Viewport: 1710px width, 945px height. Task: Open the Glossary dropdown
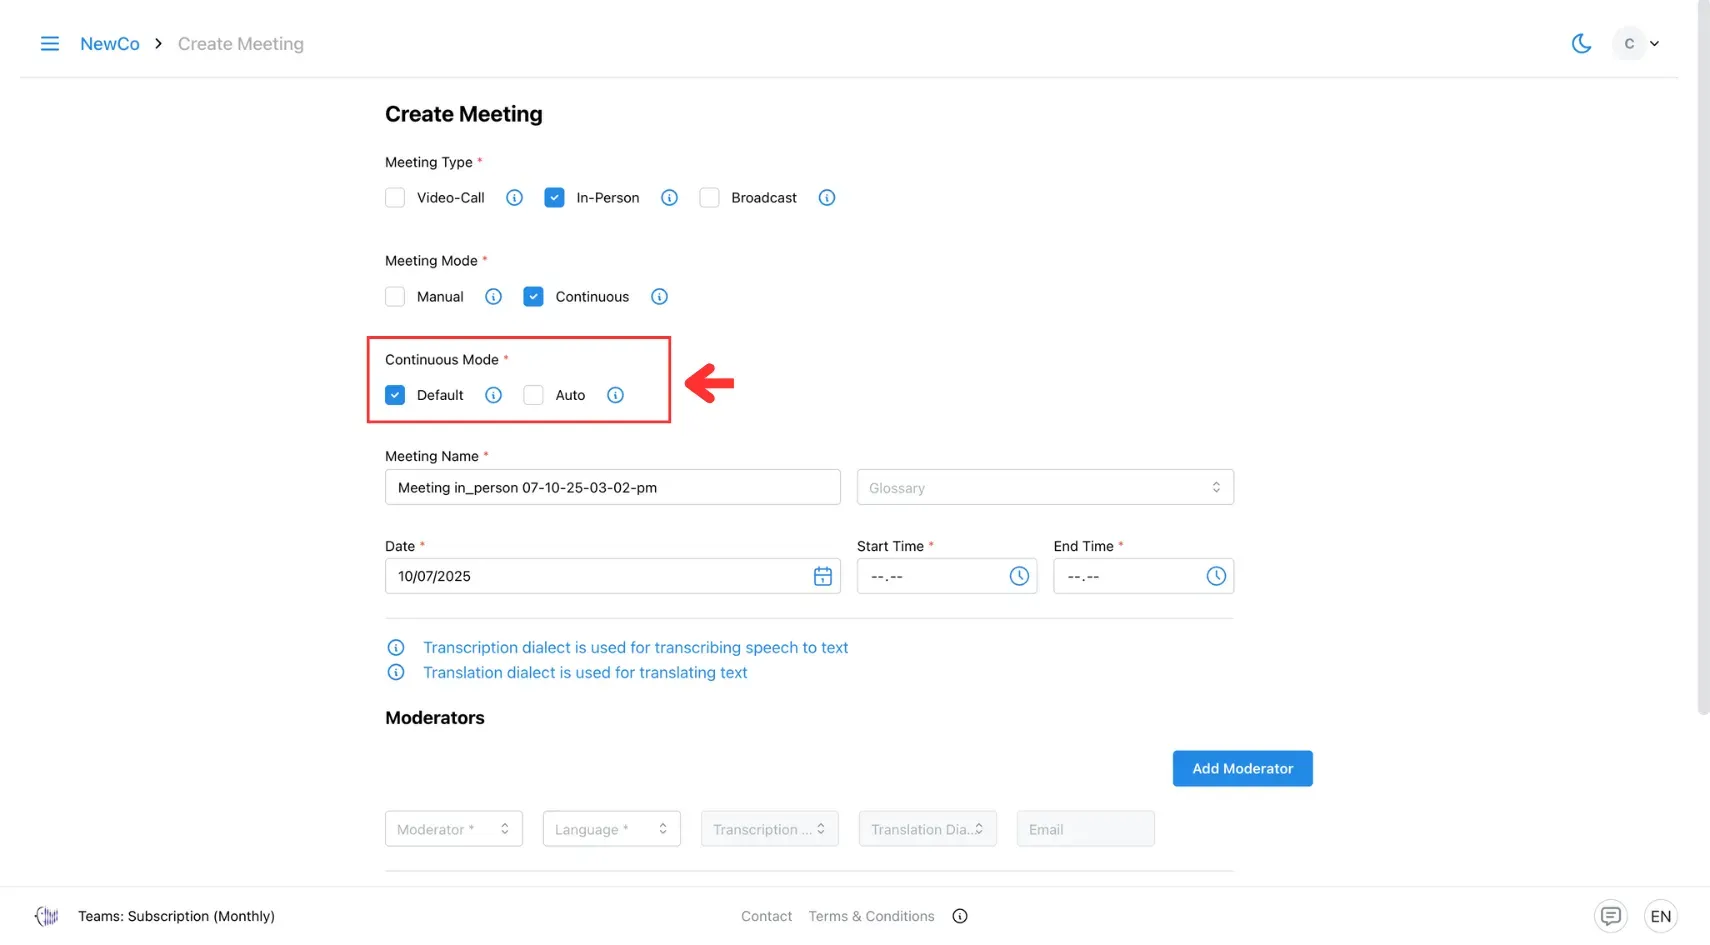pos(1044,487)
